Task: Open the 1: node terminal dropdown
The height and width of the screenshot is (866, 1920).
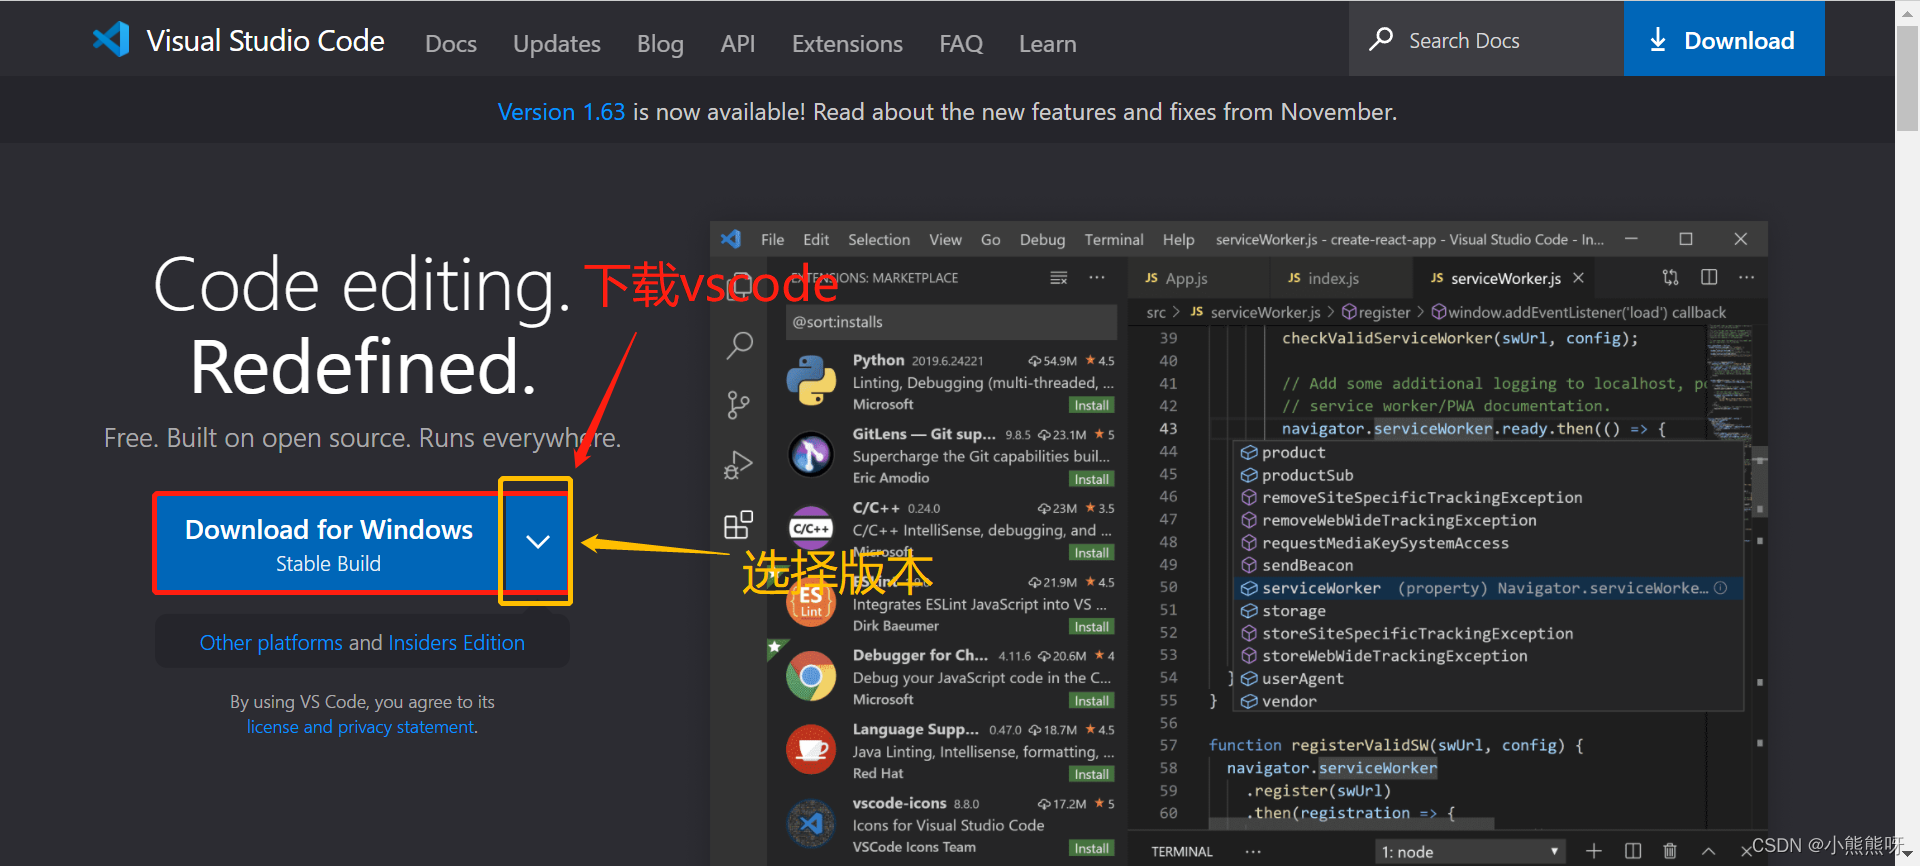Action: 1469,852
